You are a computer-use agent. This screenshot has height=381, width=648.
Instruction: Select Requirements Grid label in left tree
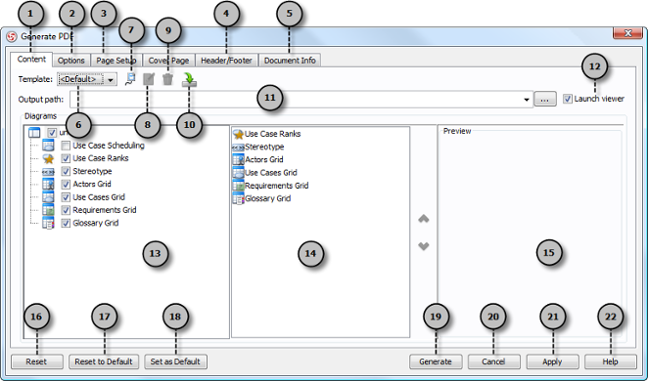point(104,210)
